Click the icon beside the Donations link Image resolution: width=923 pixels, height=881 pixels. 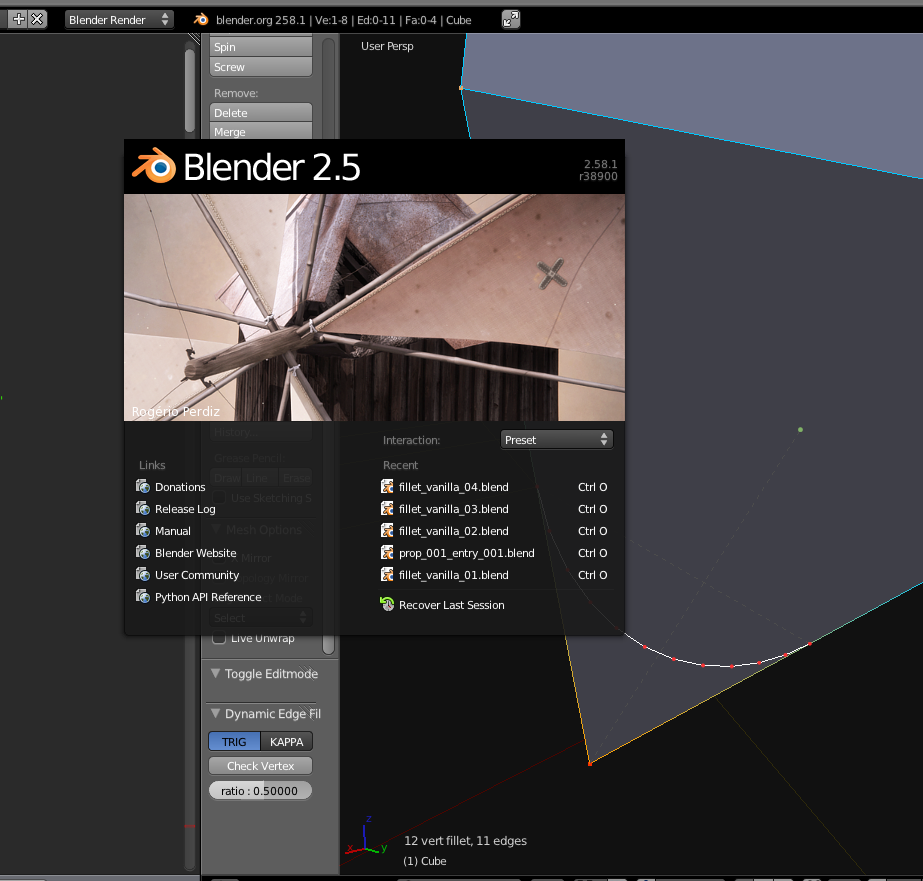tap(142, 487)
